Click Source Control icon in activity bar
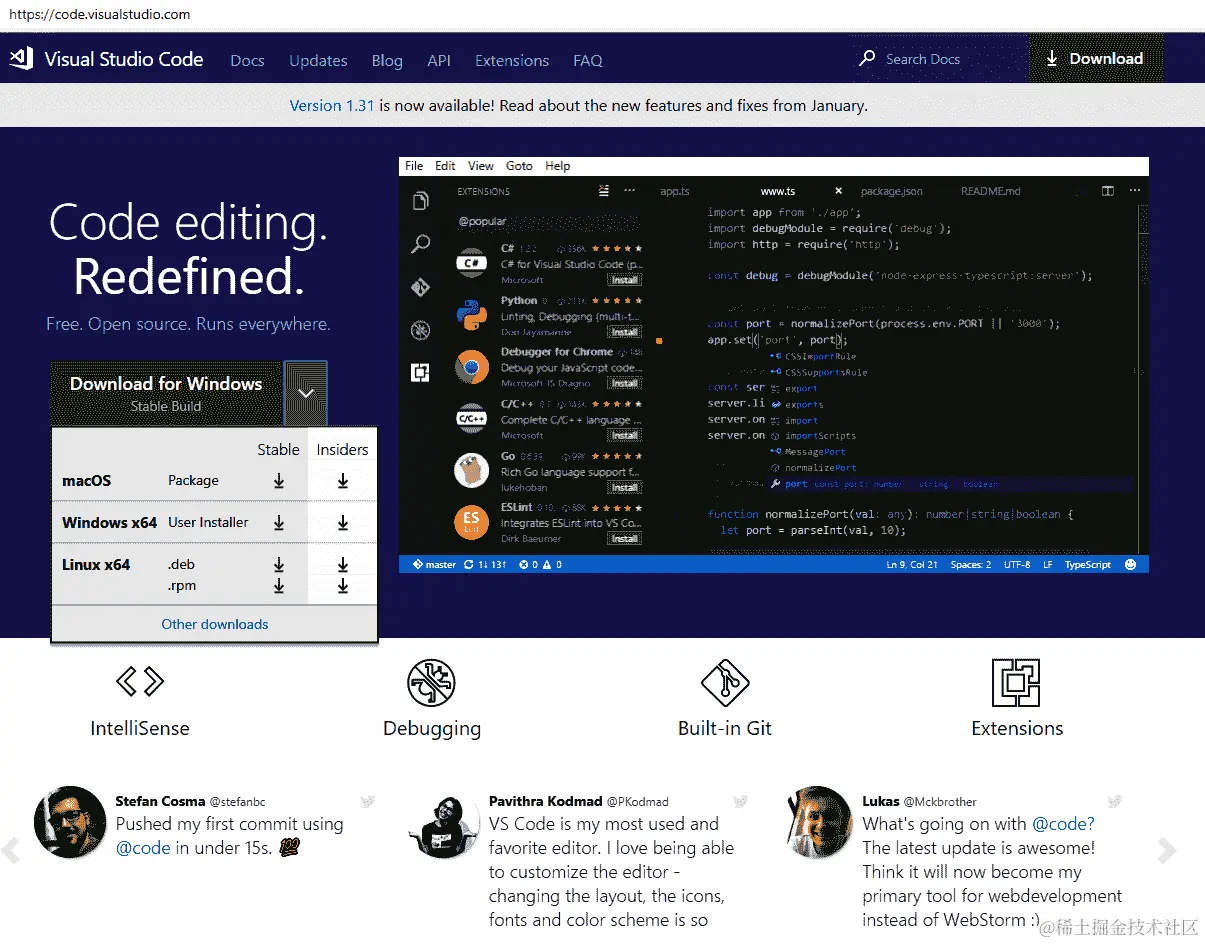Image resolution: width=1205 pixels, height=944 pixels. click(421, 287)
